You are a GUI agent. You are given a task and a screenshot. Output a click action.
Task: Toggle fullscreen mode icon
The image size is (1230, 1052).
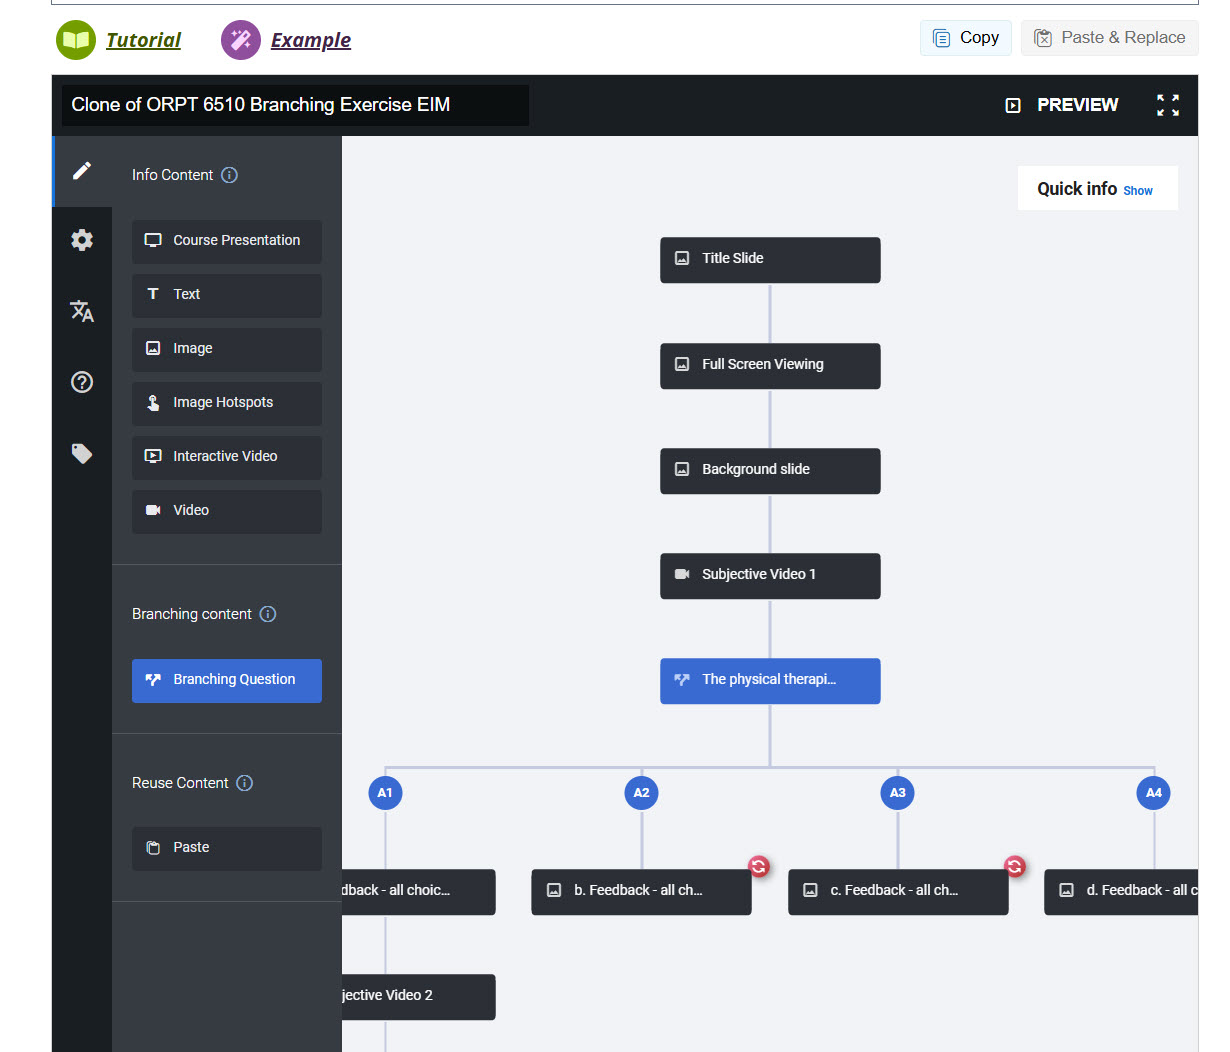[x=1167, y=105]
